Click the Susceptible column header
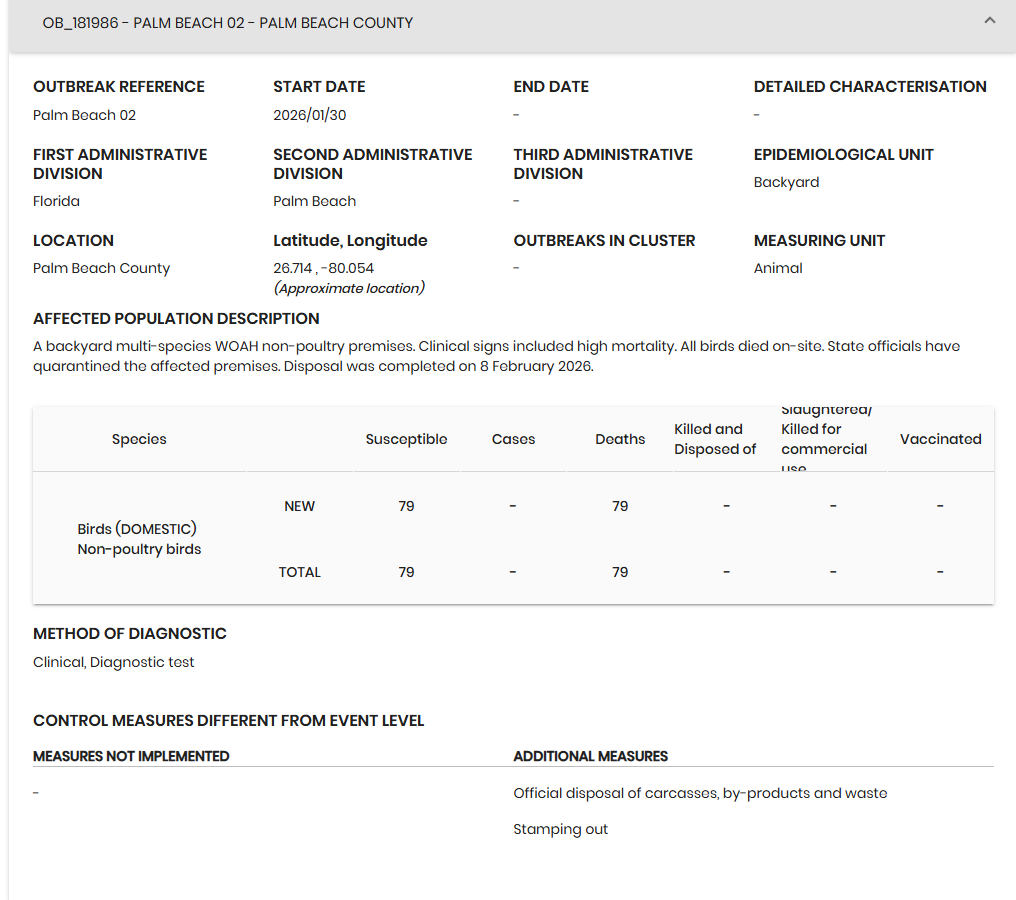Screen dimensions: 1016x900 pos(406,439)
